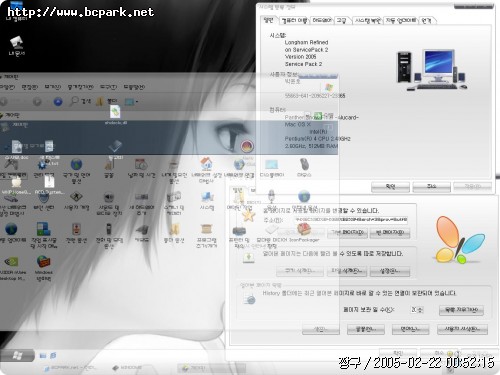Screen dimensions: 500x375
Task: Click Colors (색) button in Internet Options
Action: click(x=321, y=329)
